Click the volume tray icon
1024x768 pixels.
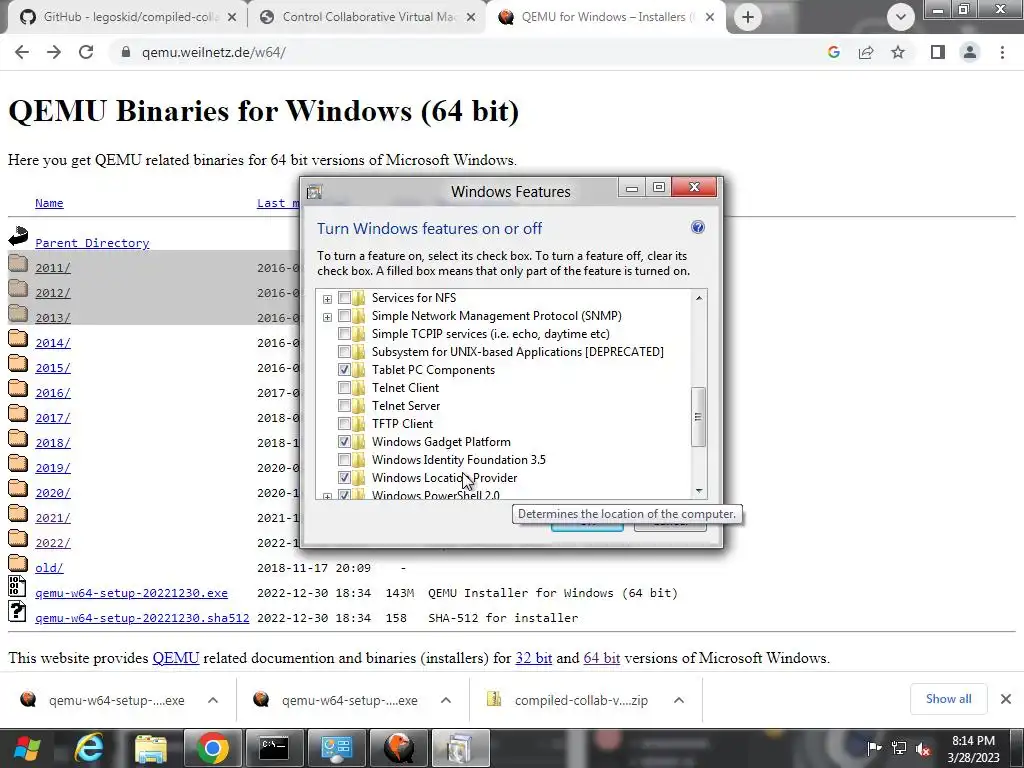pyautogui.click(x=923, y=748)
